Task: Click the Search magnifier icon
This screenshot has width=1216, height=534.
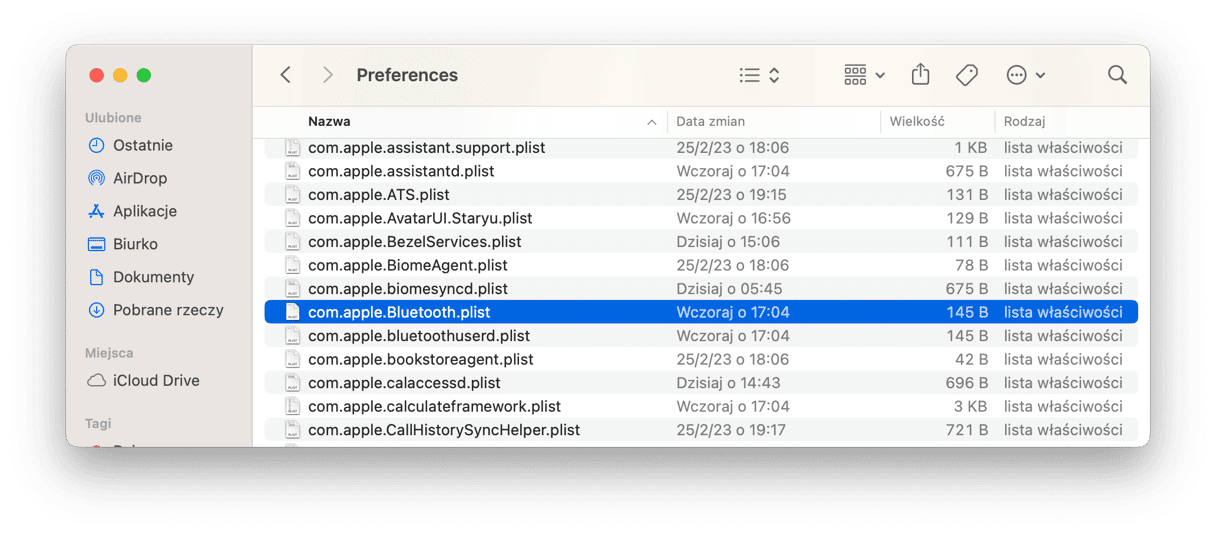Action: point(1118,75)
